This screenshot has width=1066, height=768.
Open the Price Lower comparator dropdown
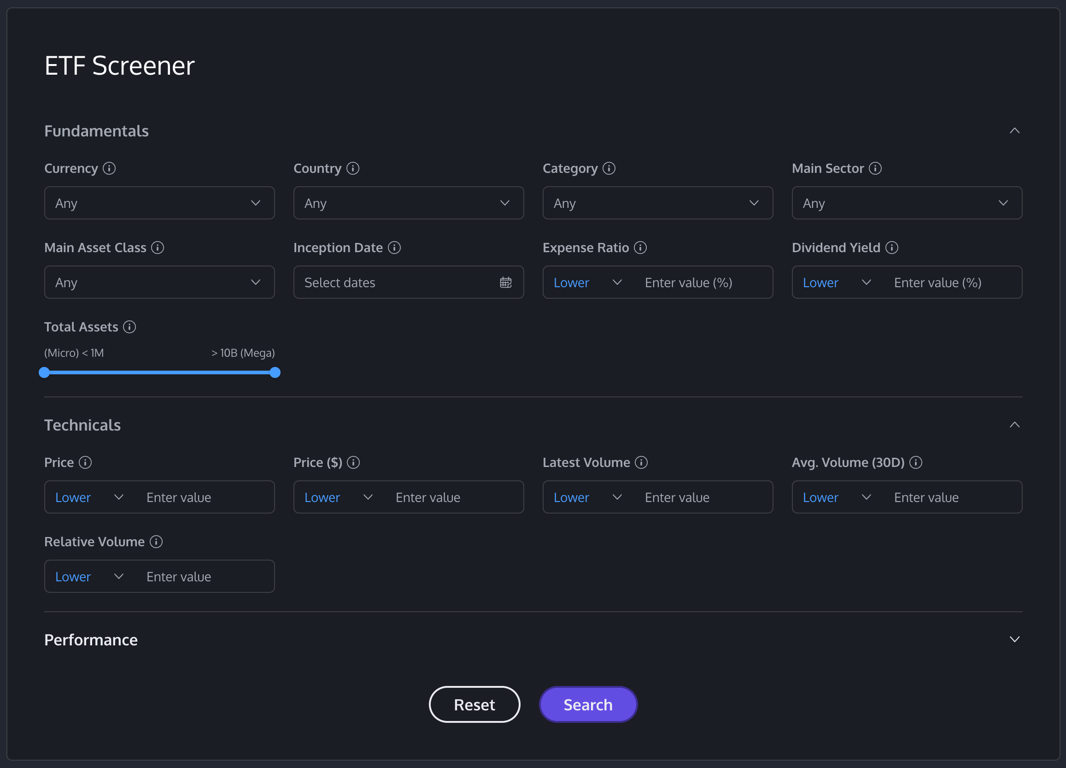89,498
